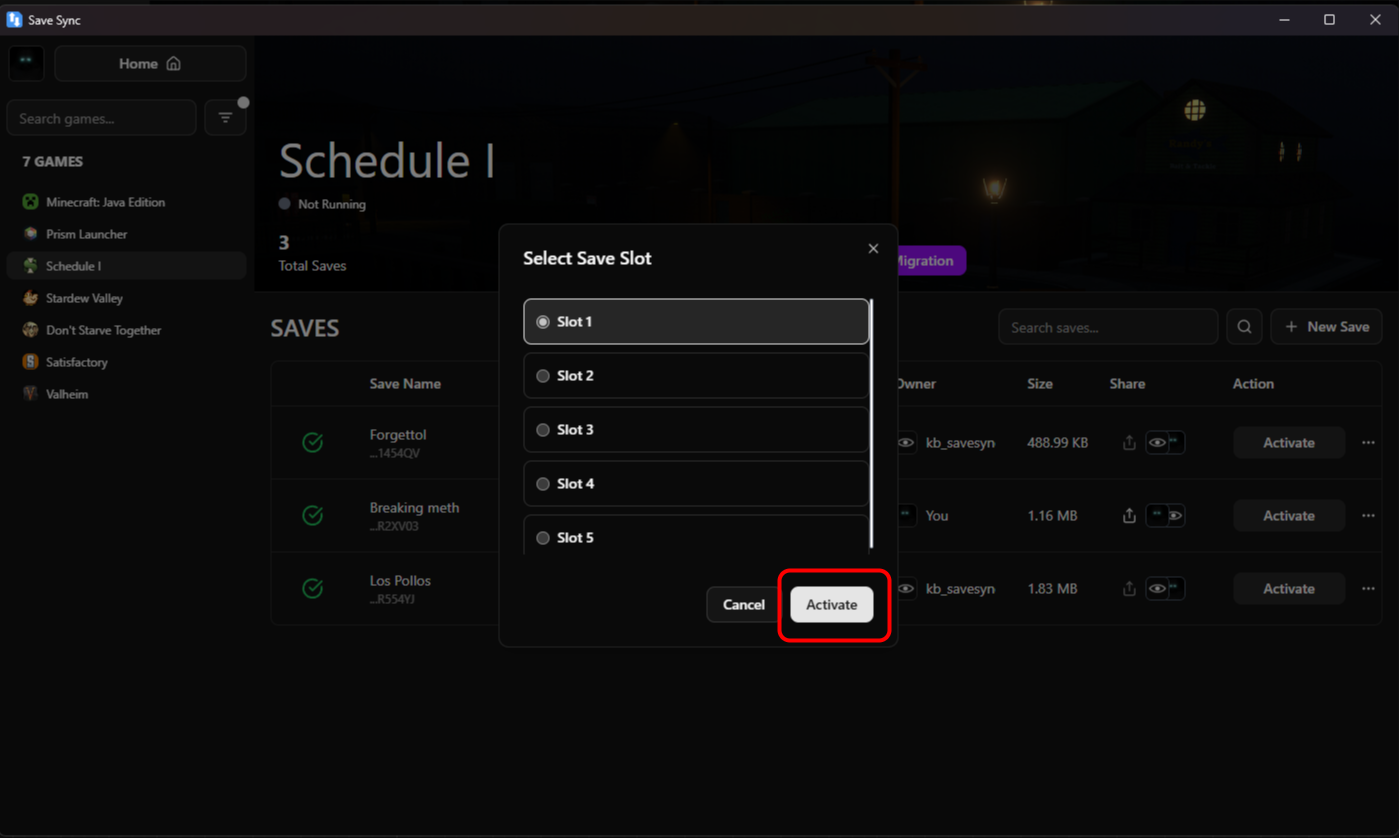Viewport: 1399px width, 838px height.
Task: Click the slot list scrollbar in the dialog
Action: point(871,423)
